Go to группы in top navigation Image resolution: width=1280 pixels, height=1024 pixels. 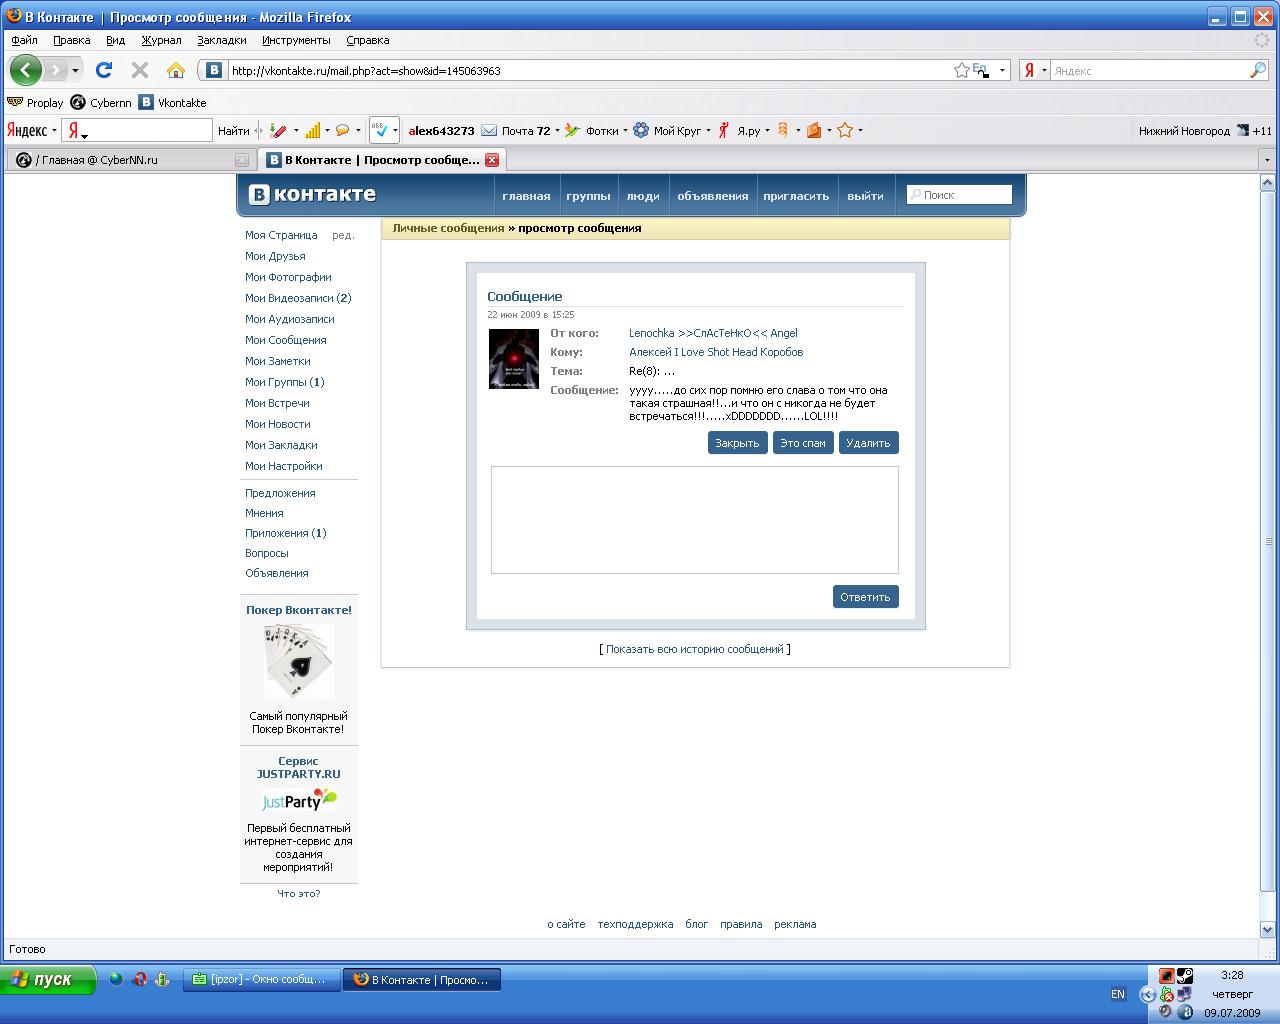588,195
